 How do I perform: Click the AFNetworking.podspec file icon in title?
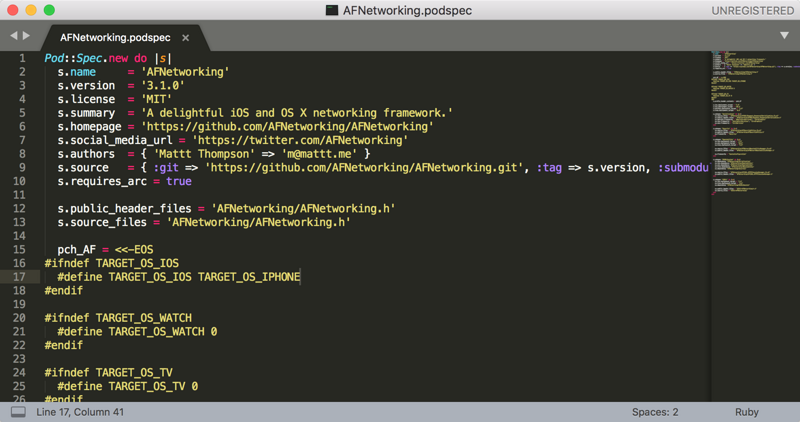[332, 10]
